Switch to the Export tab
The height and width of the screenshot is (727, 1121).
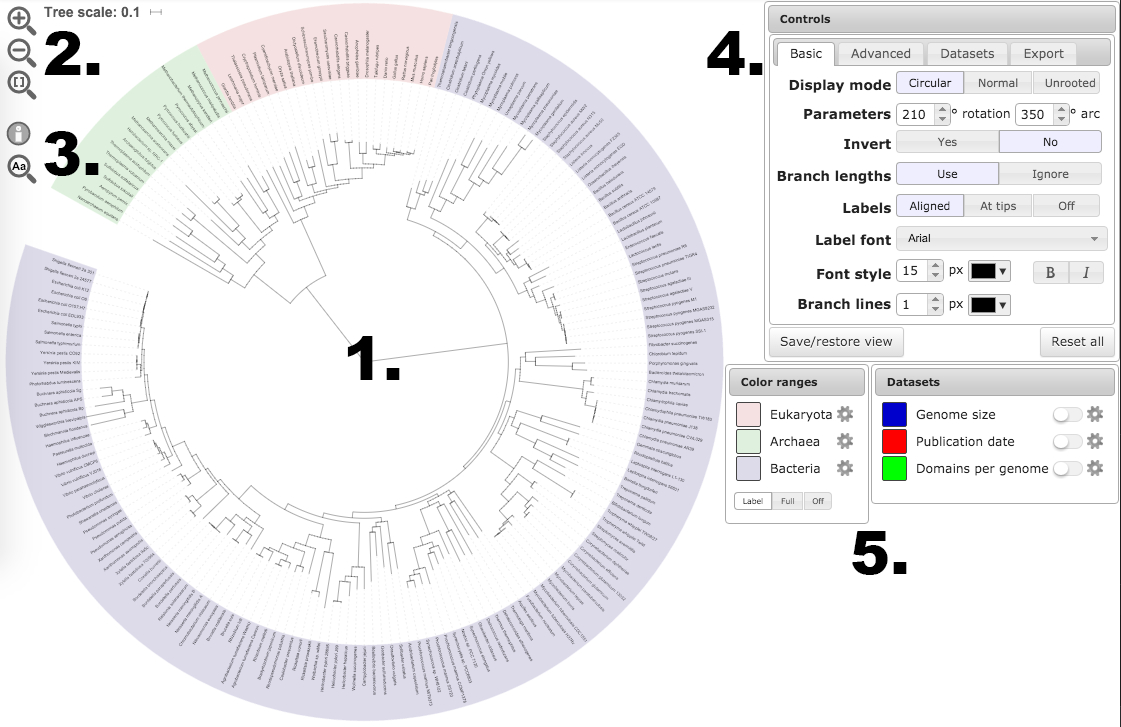click(1043, 54)
